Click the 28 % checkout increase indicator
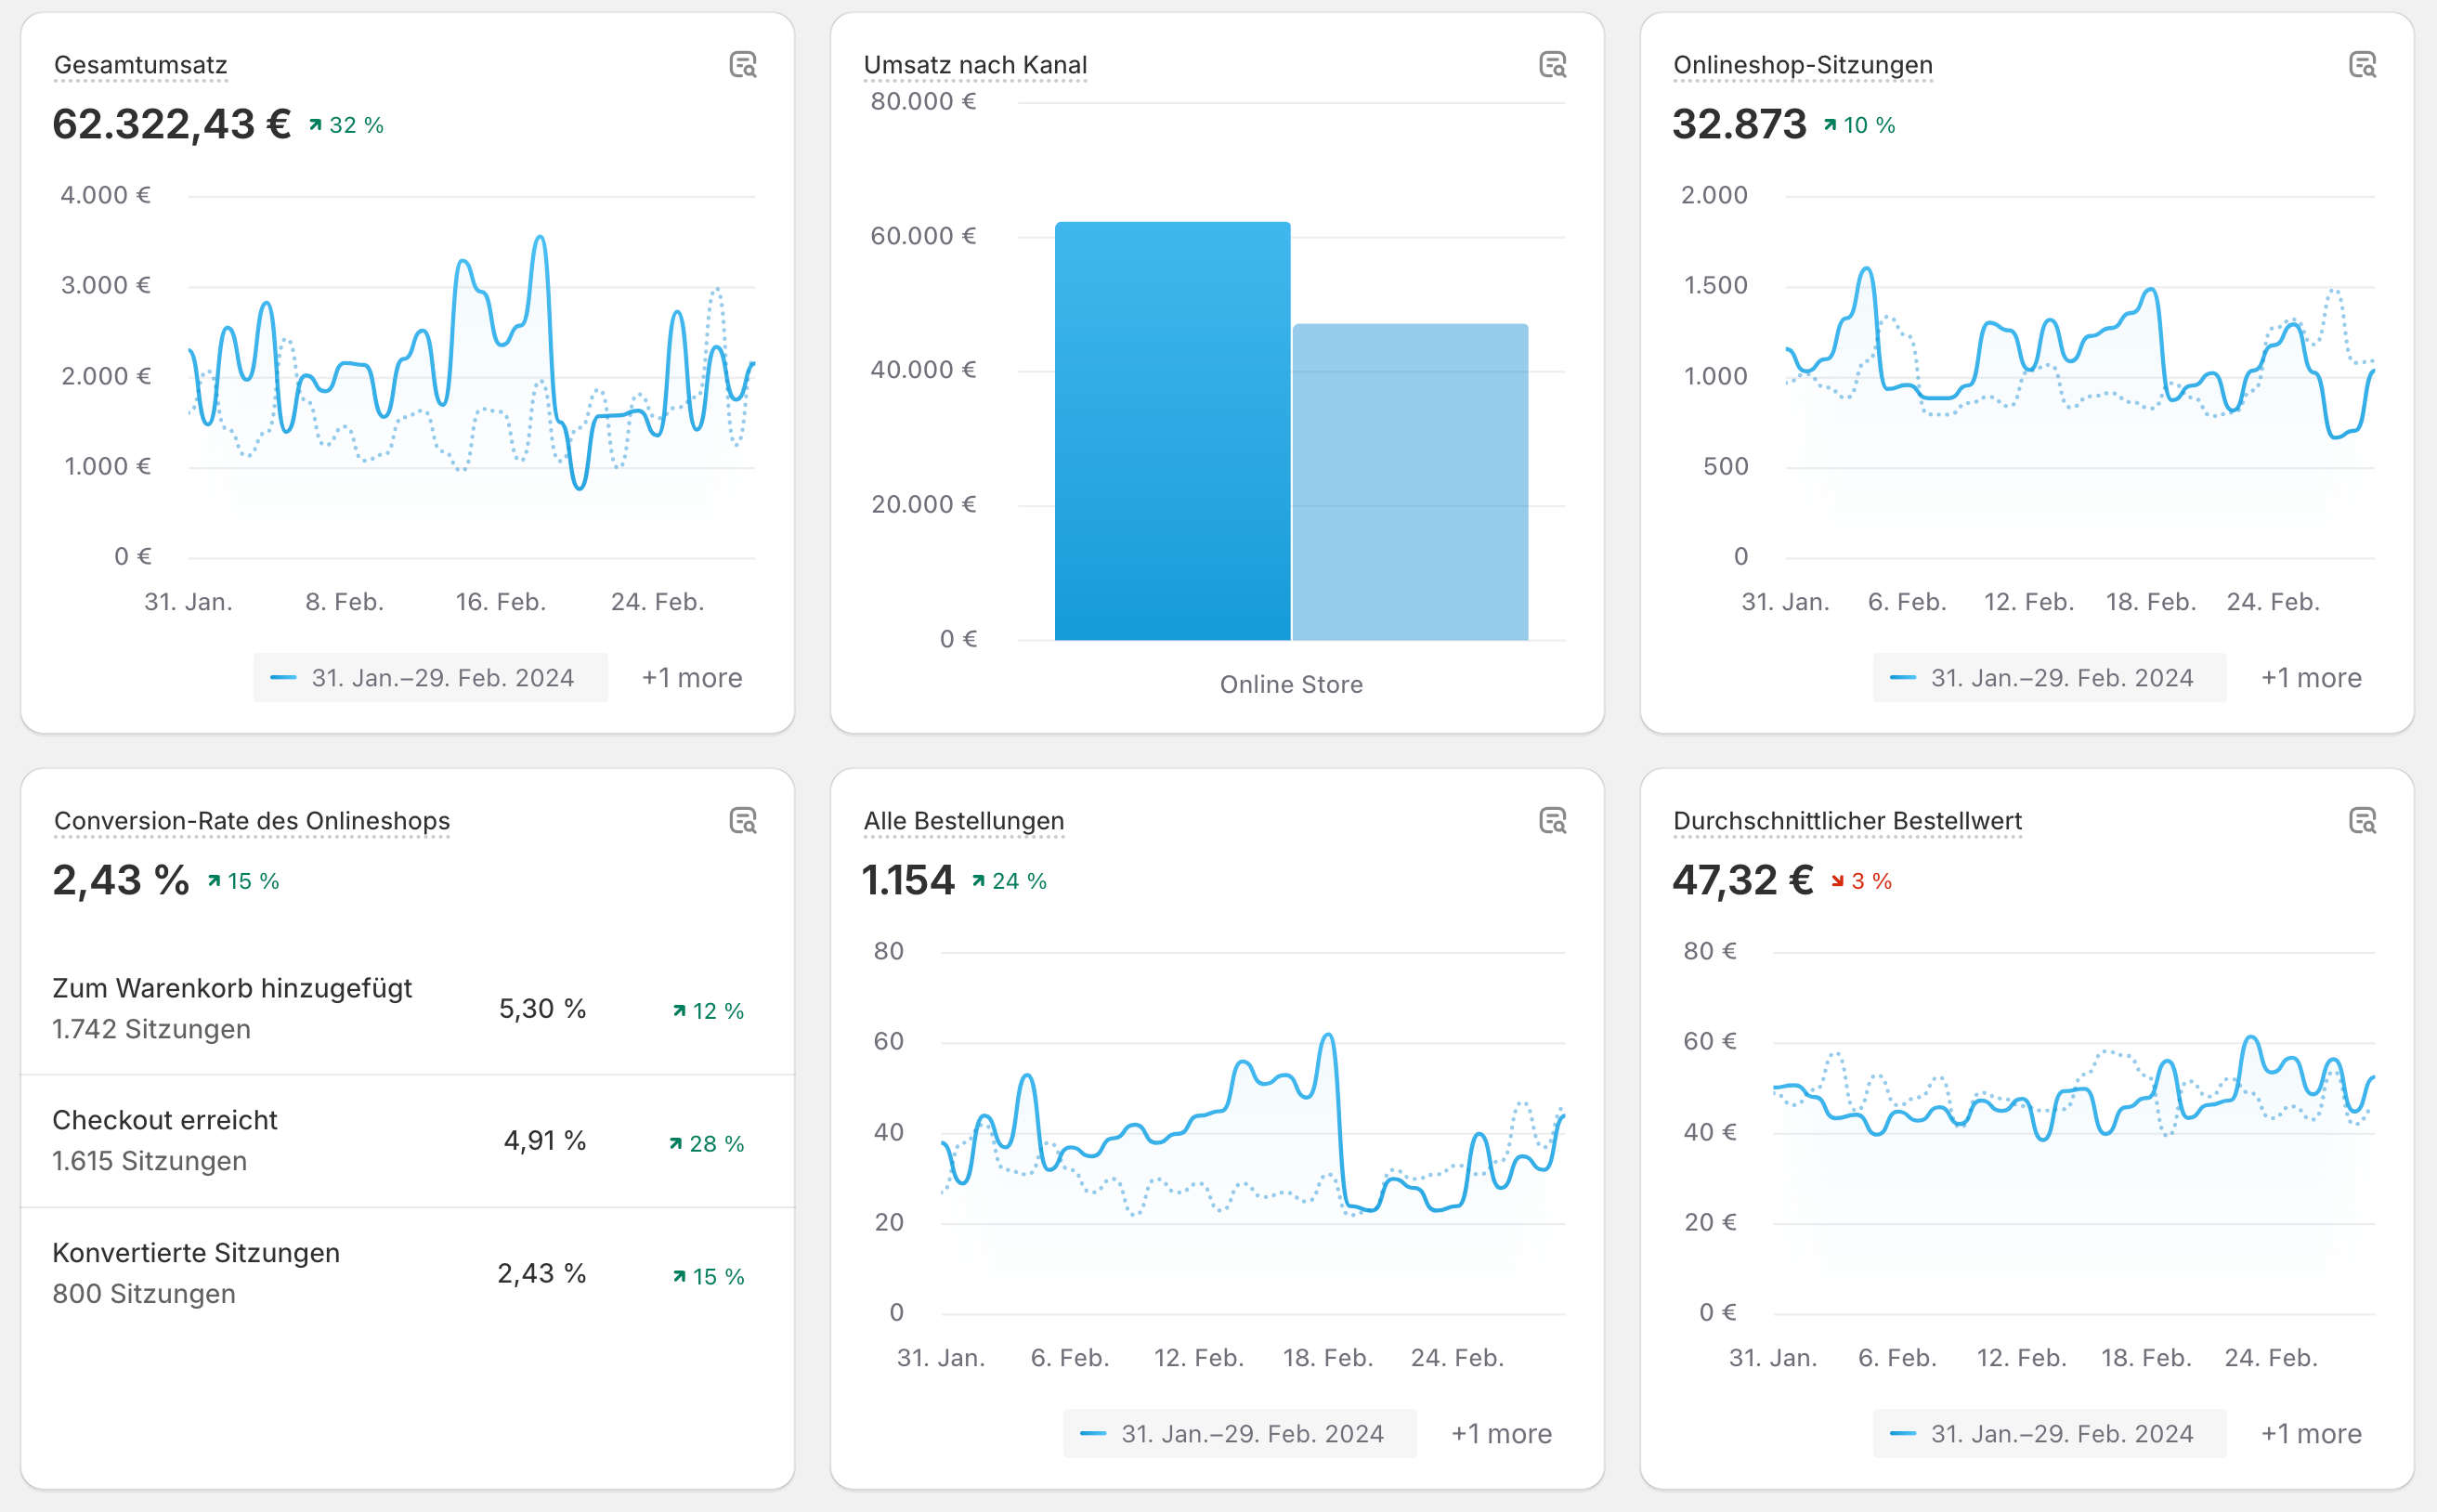2437x1512 pixels. click(x=707, y=1144)
